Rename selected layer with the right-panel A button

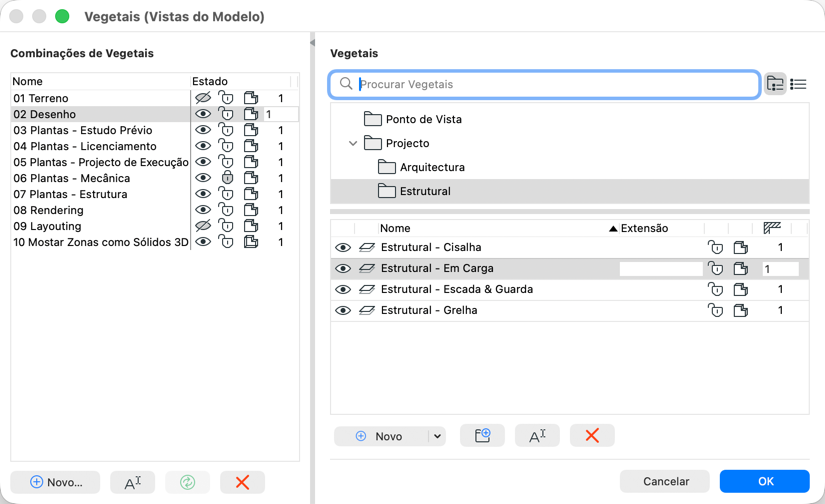[537, 436]
